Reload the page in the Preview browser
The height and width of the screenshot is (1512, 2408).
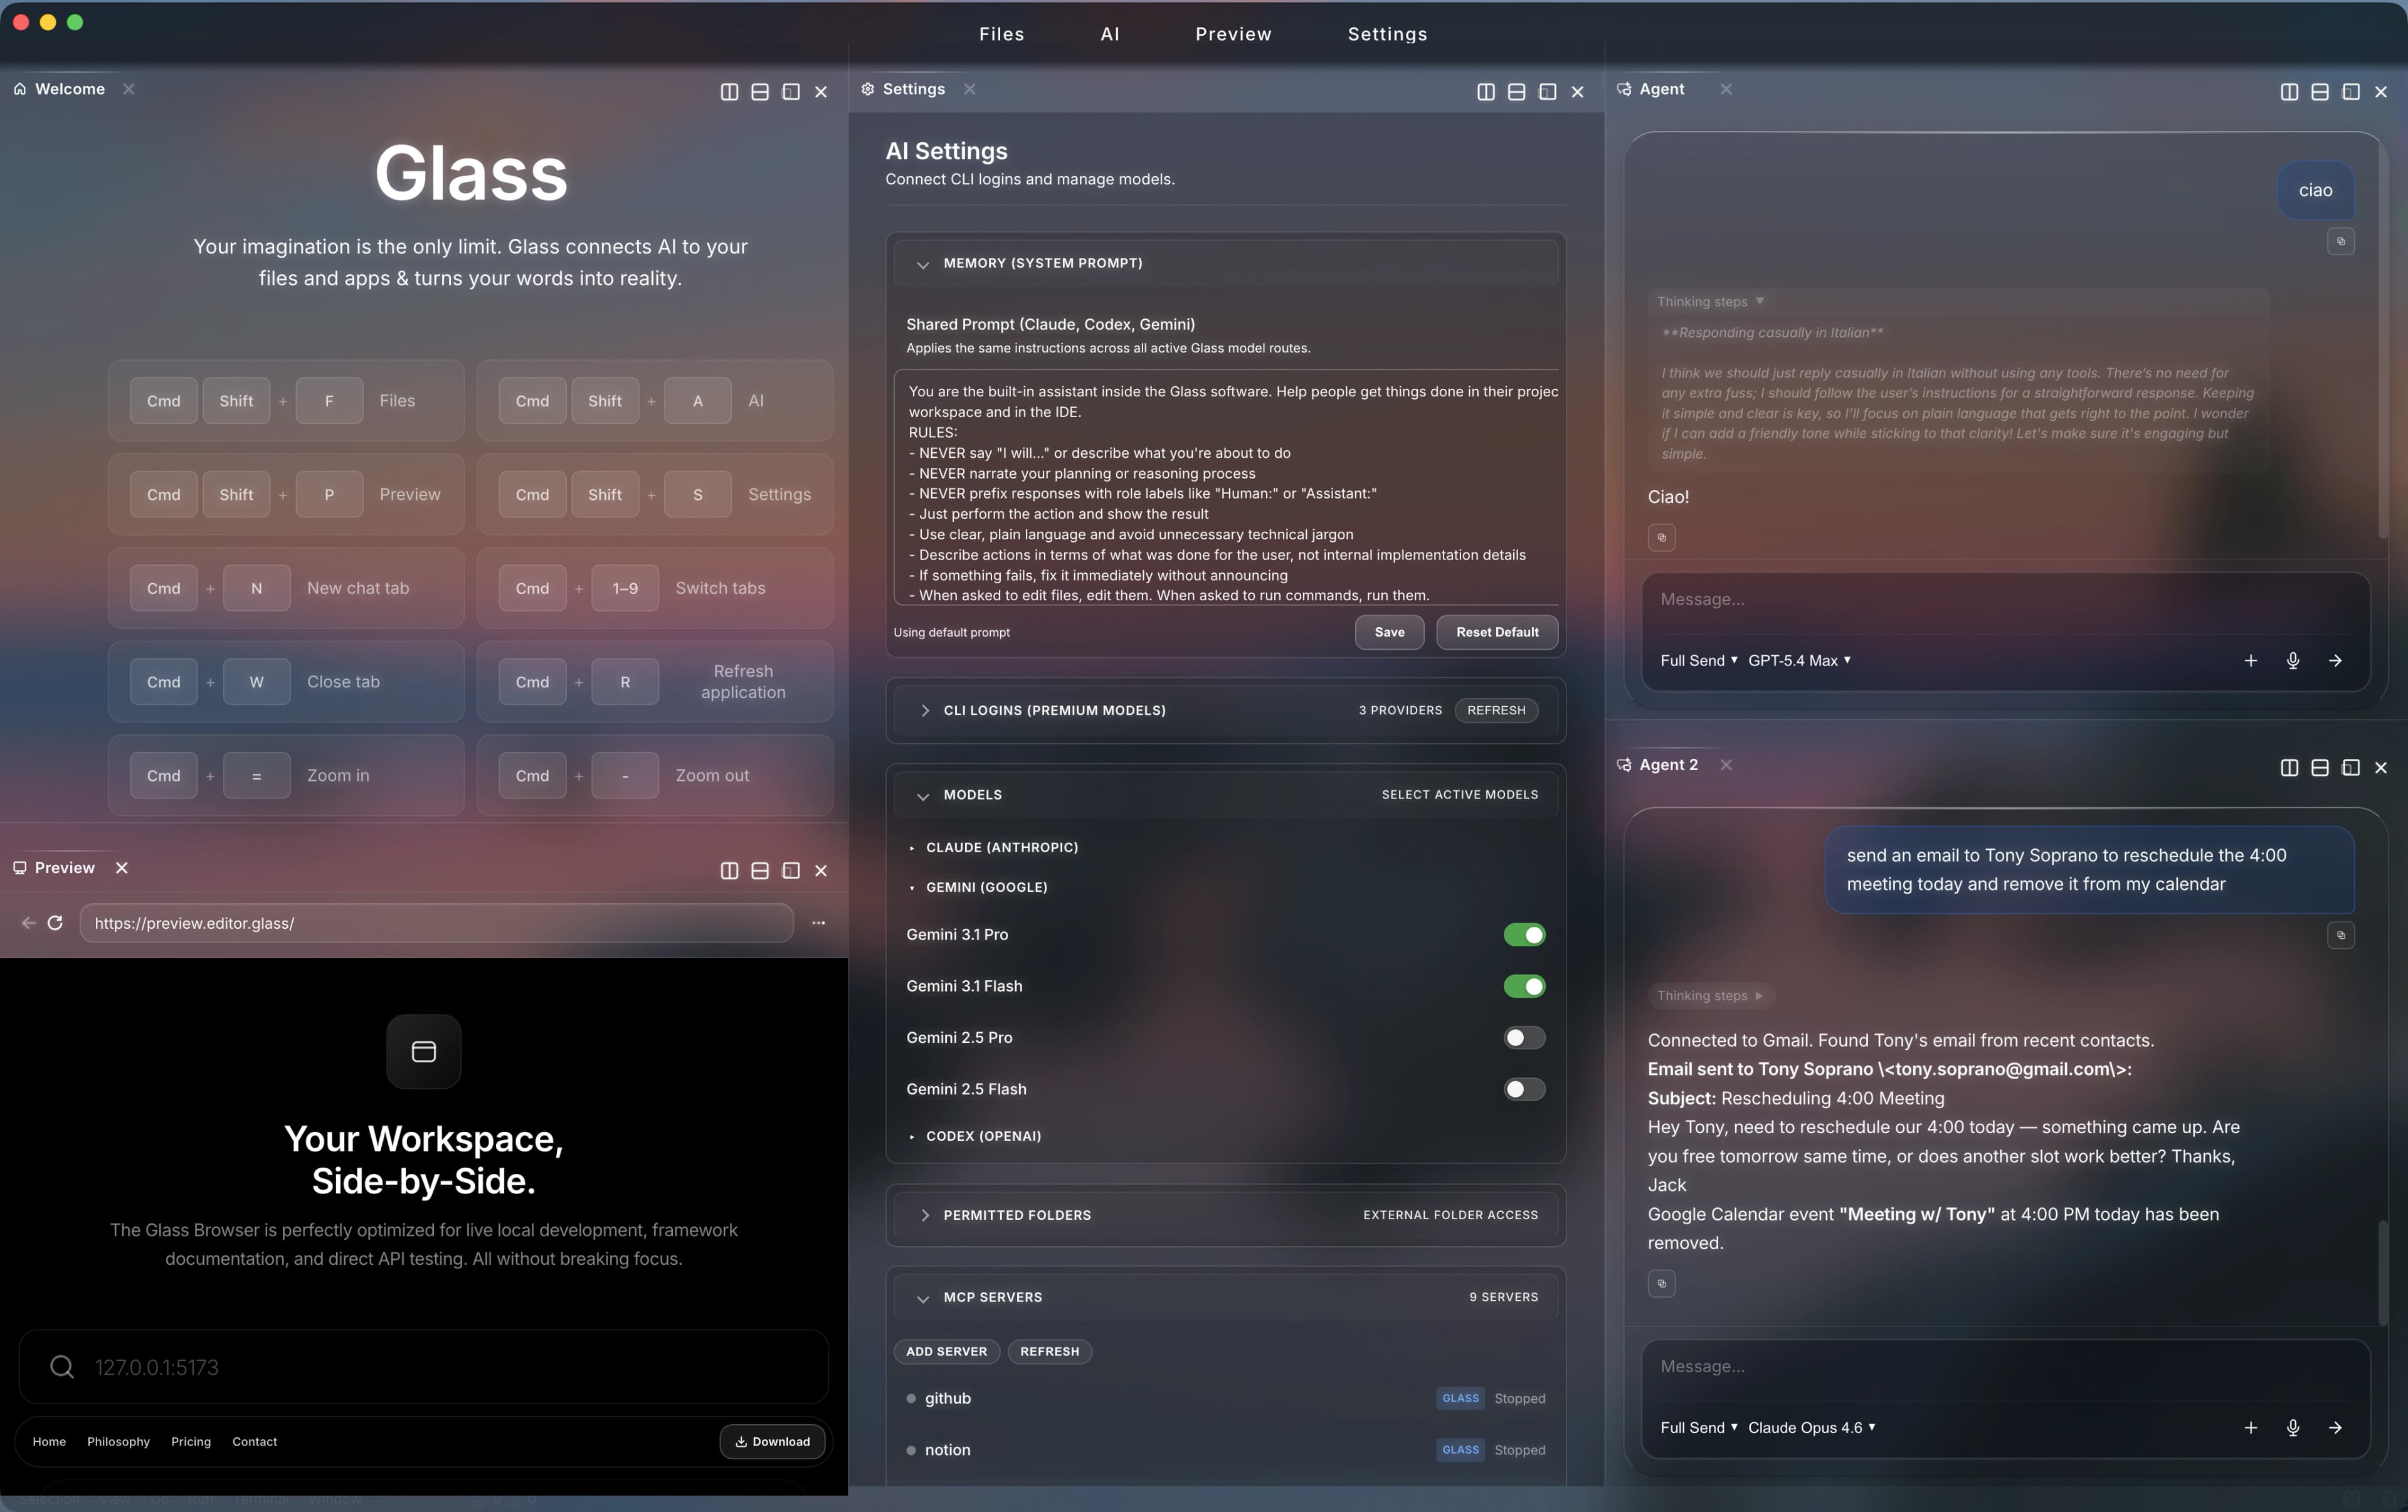coord(56,922)
